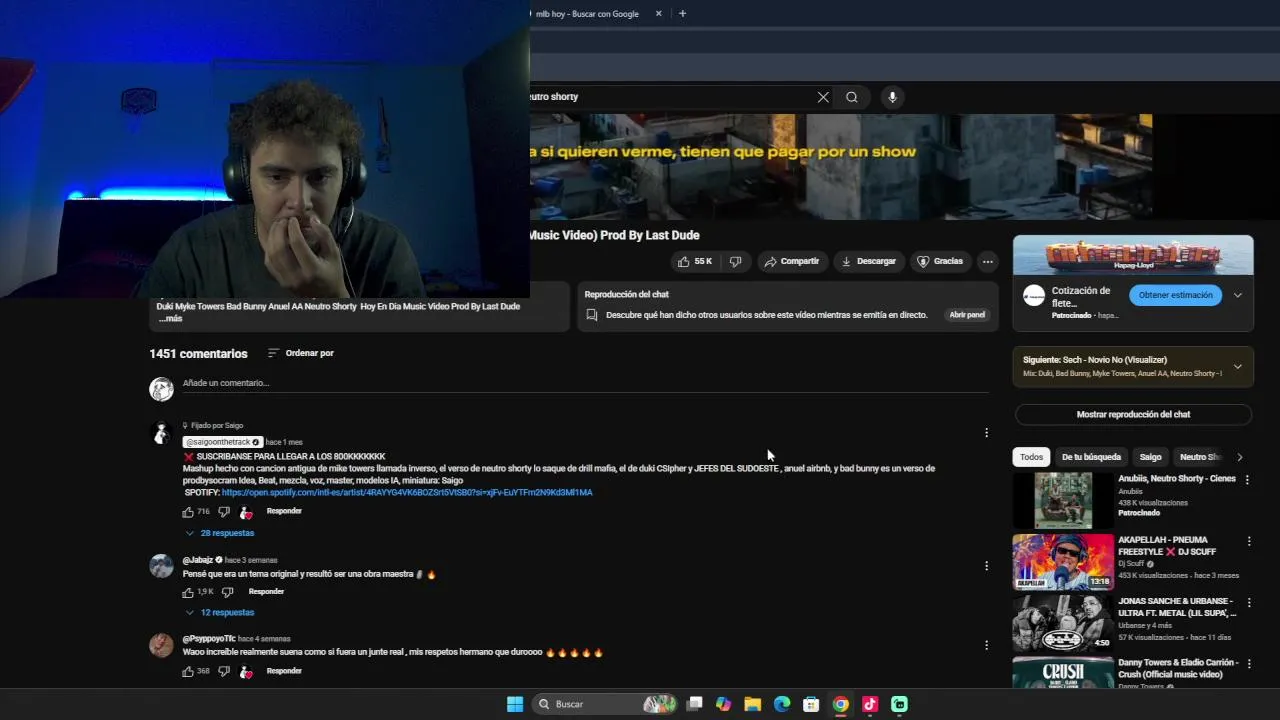Switch to Chrome in taskbar

pos(841,704)
